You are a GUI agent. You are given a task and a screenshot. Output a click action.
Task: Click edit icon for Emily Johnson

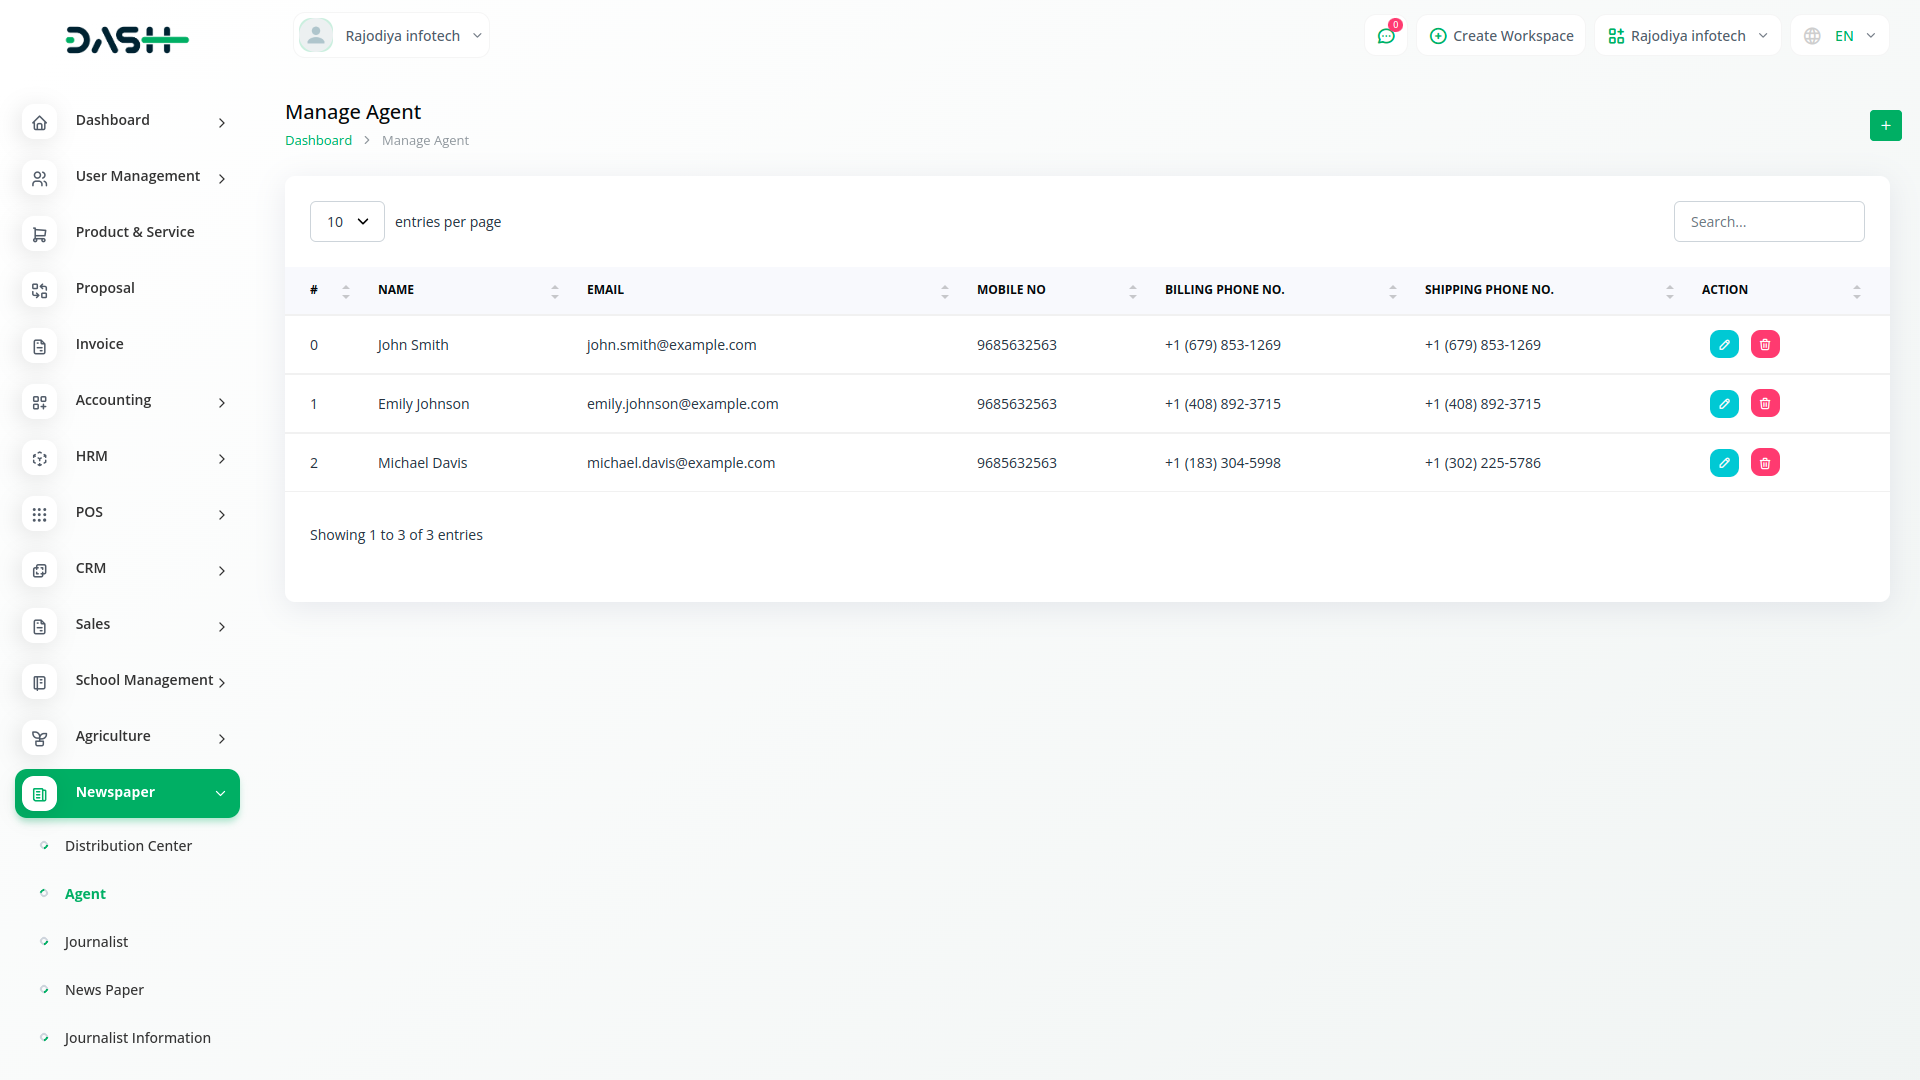click(x=1724, y=404)
